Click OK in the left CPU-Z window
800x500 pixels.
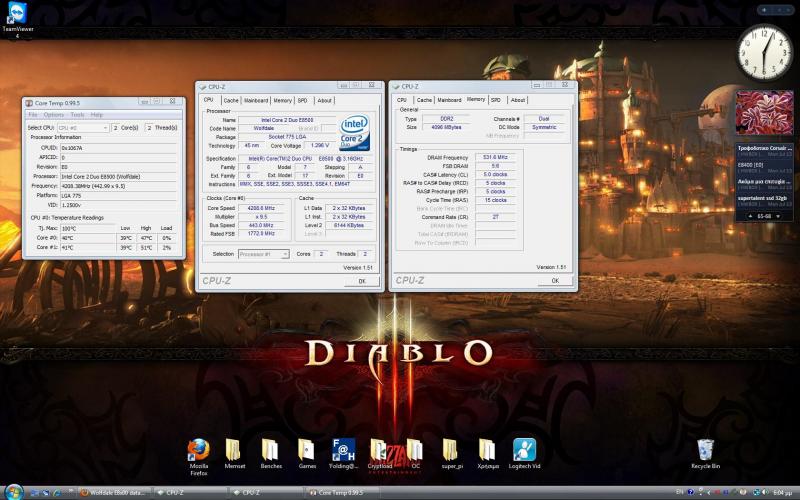pos(361,281)
